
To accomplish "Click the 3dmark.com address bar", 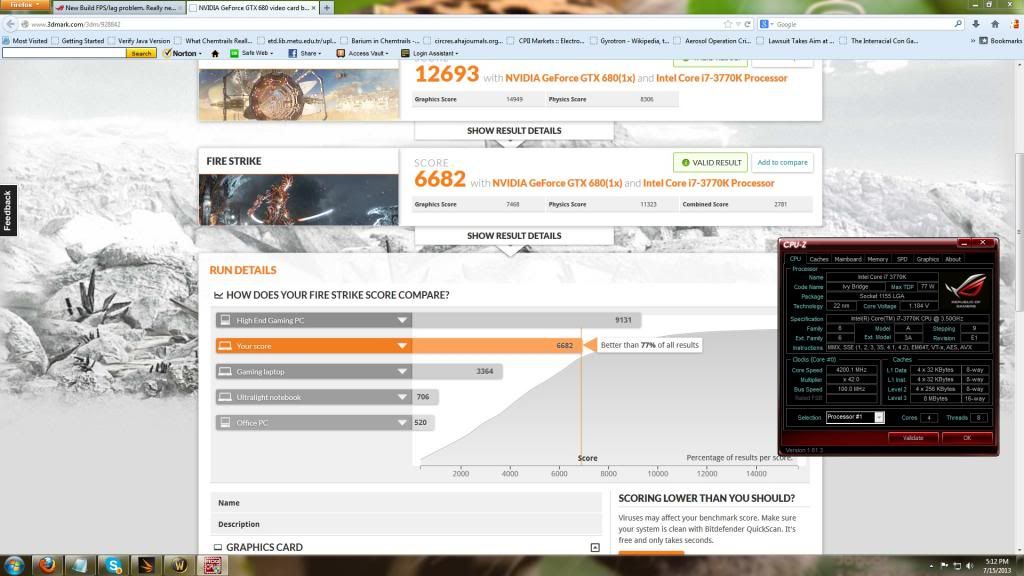I will [x=372, y=24].
